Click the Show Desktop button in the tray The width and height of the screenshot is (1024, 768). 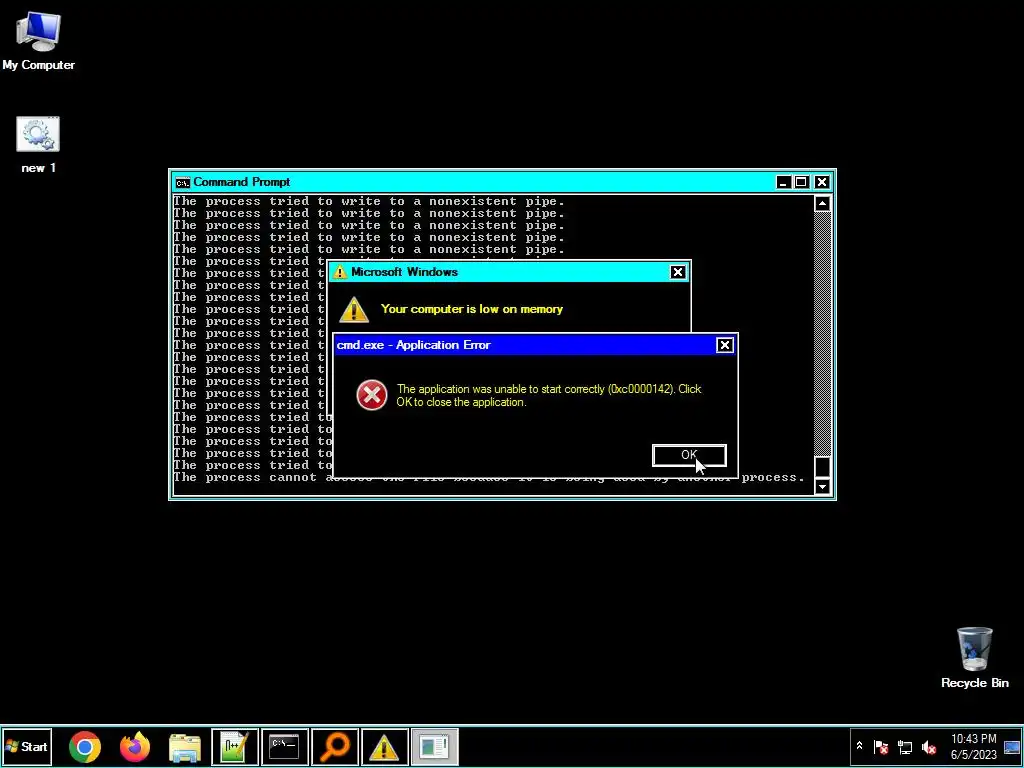[x=1013, y=746]
